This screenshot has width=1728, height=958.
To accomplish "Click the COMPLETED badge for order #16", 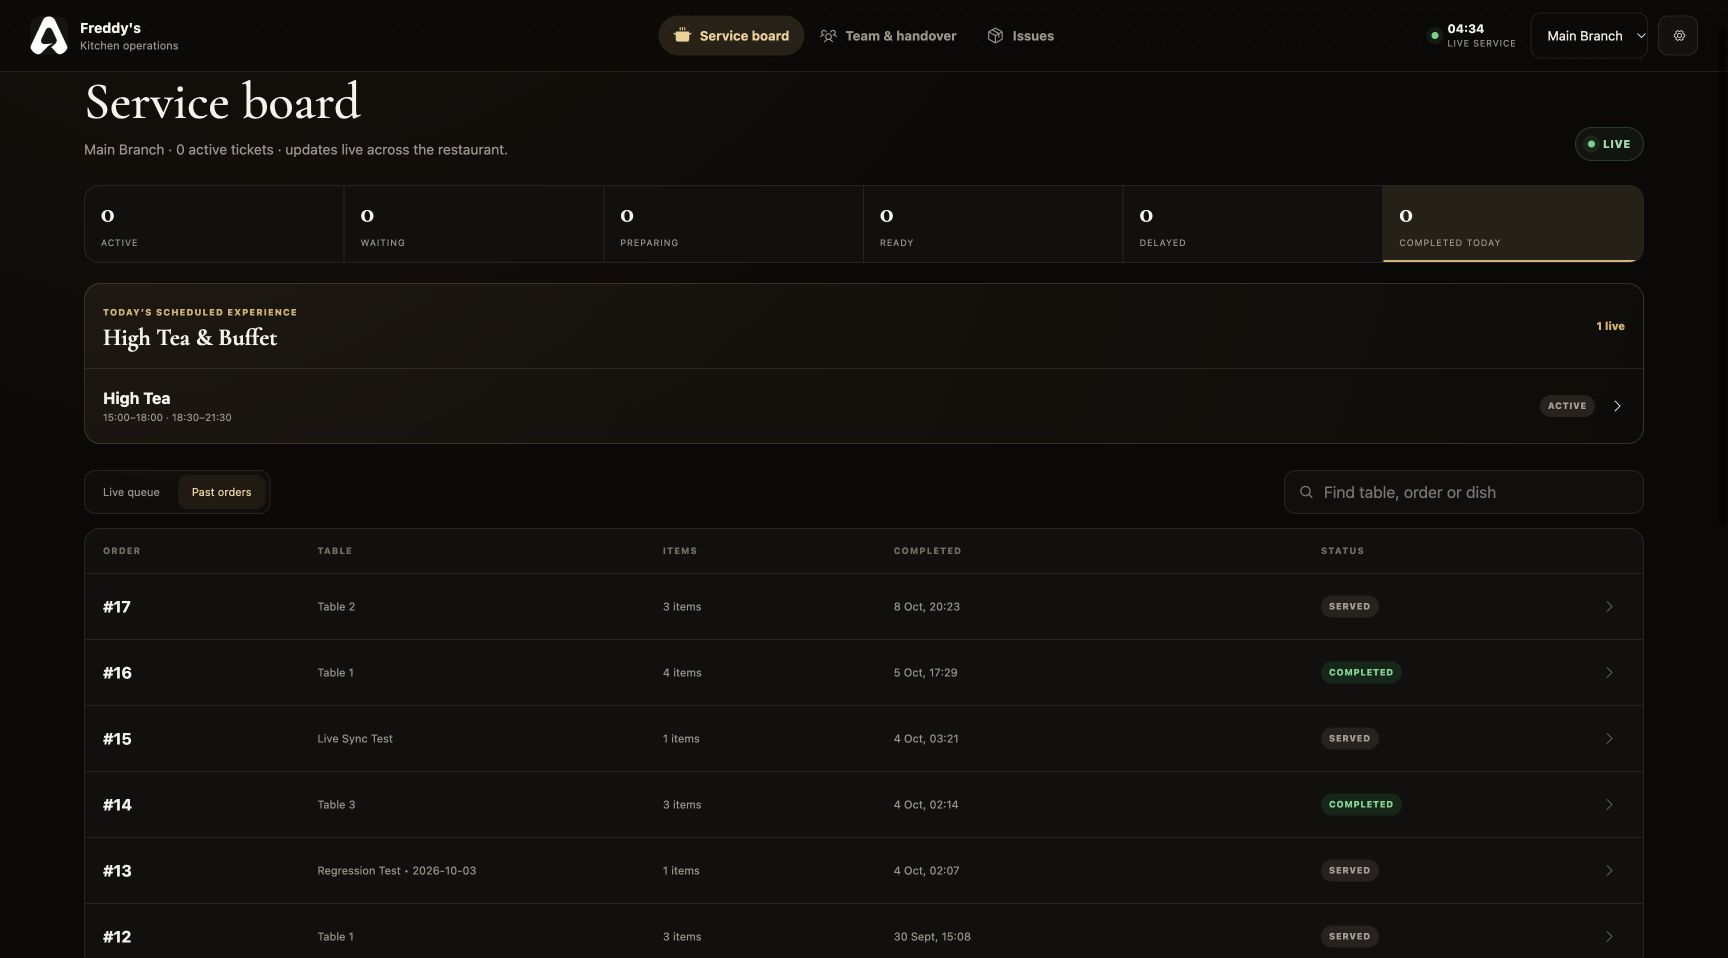I will (x=1361, y=673).
